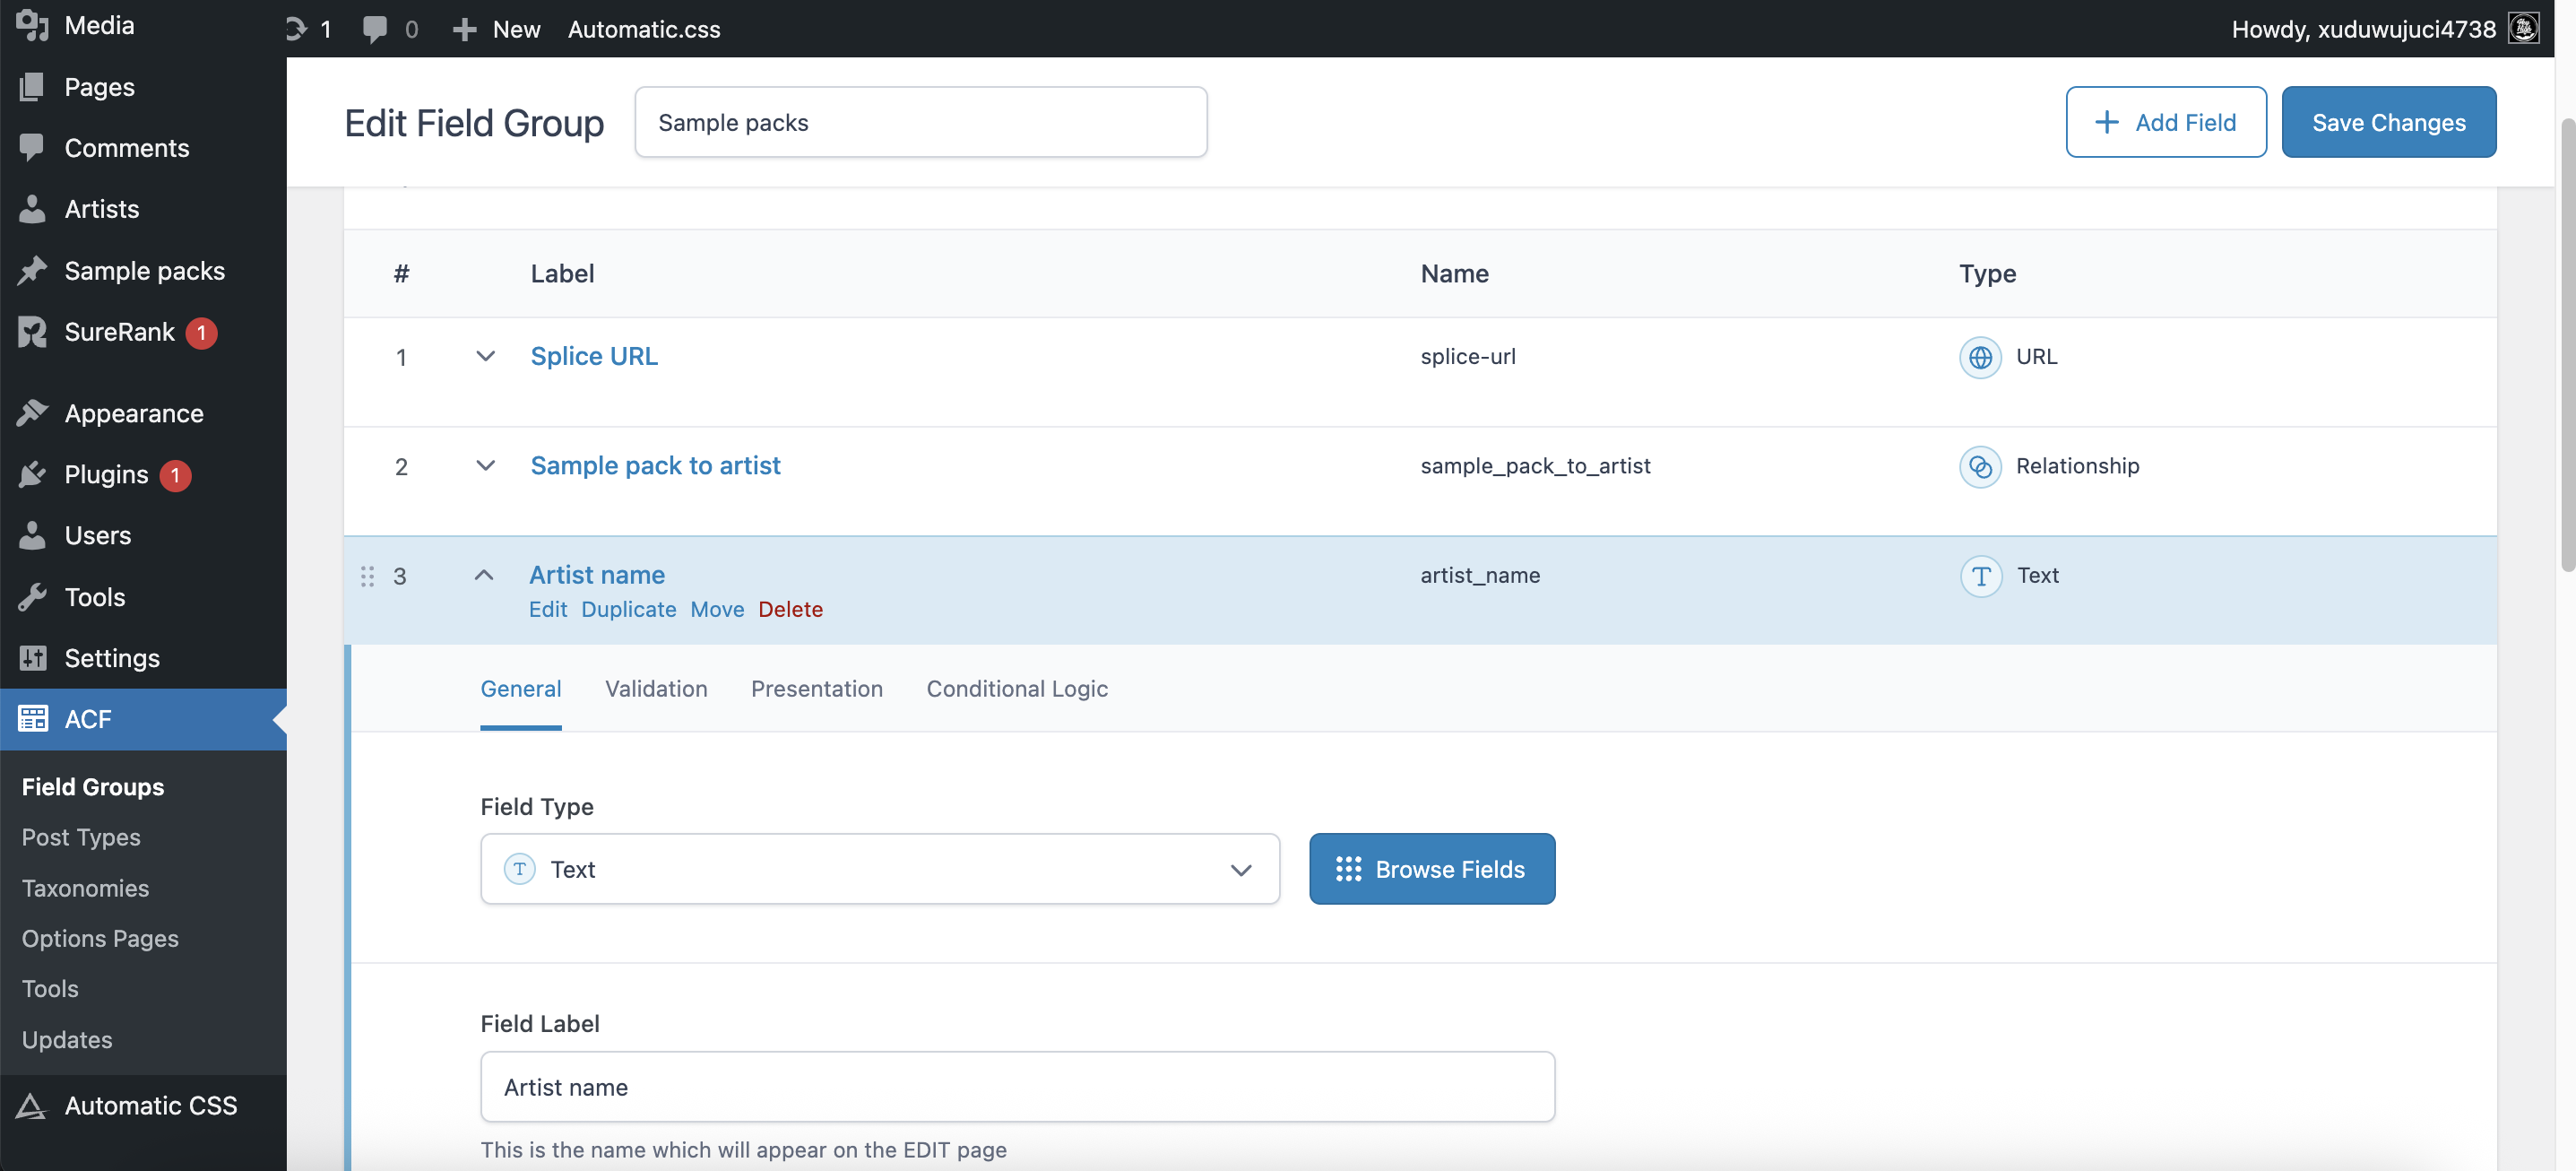Click the URL field type globe icon

pos(1979,357)
